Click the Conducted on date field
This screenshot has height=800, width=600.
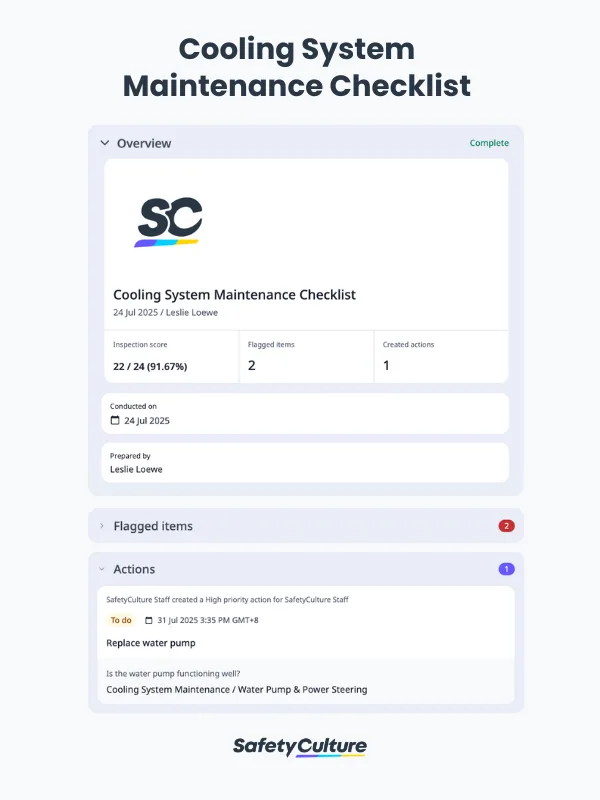[305, 413]
